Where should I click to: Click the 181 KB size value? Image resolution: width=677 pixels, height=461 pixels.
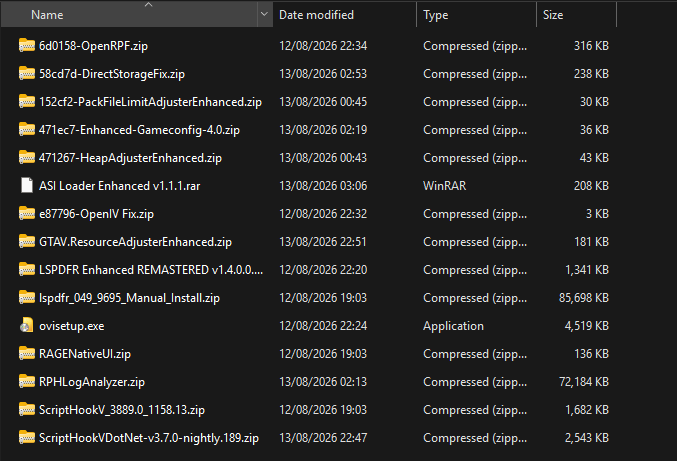pos(592,242)
